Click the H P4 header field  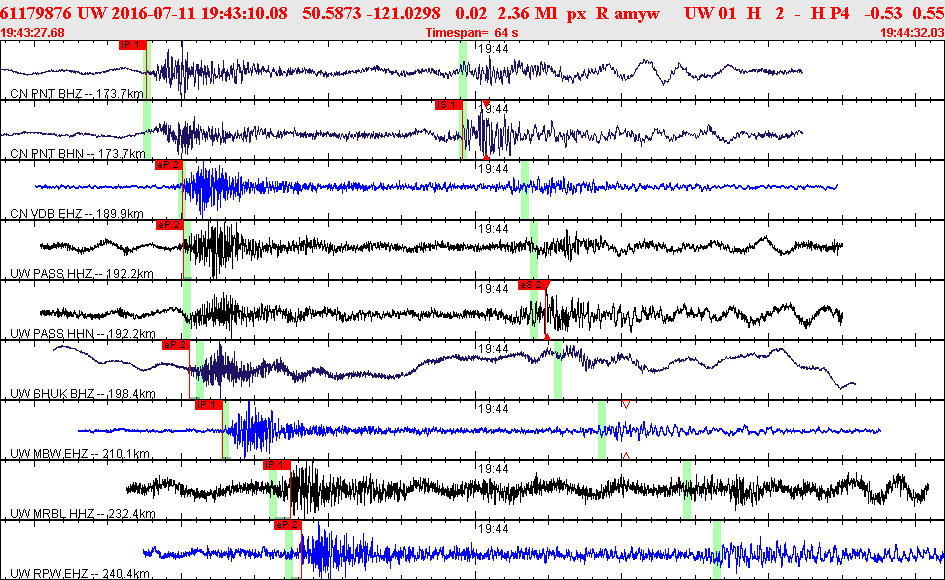(x=830, y=13)
